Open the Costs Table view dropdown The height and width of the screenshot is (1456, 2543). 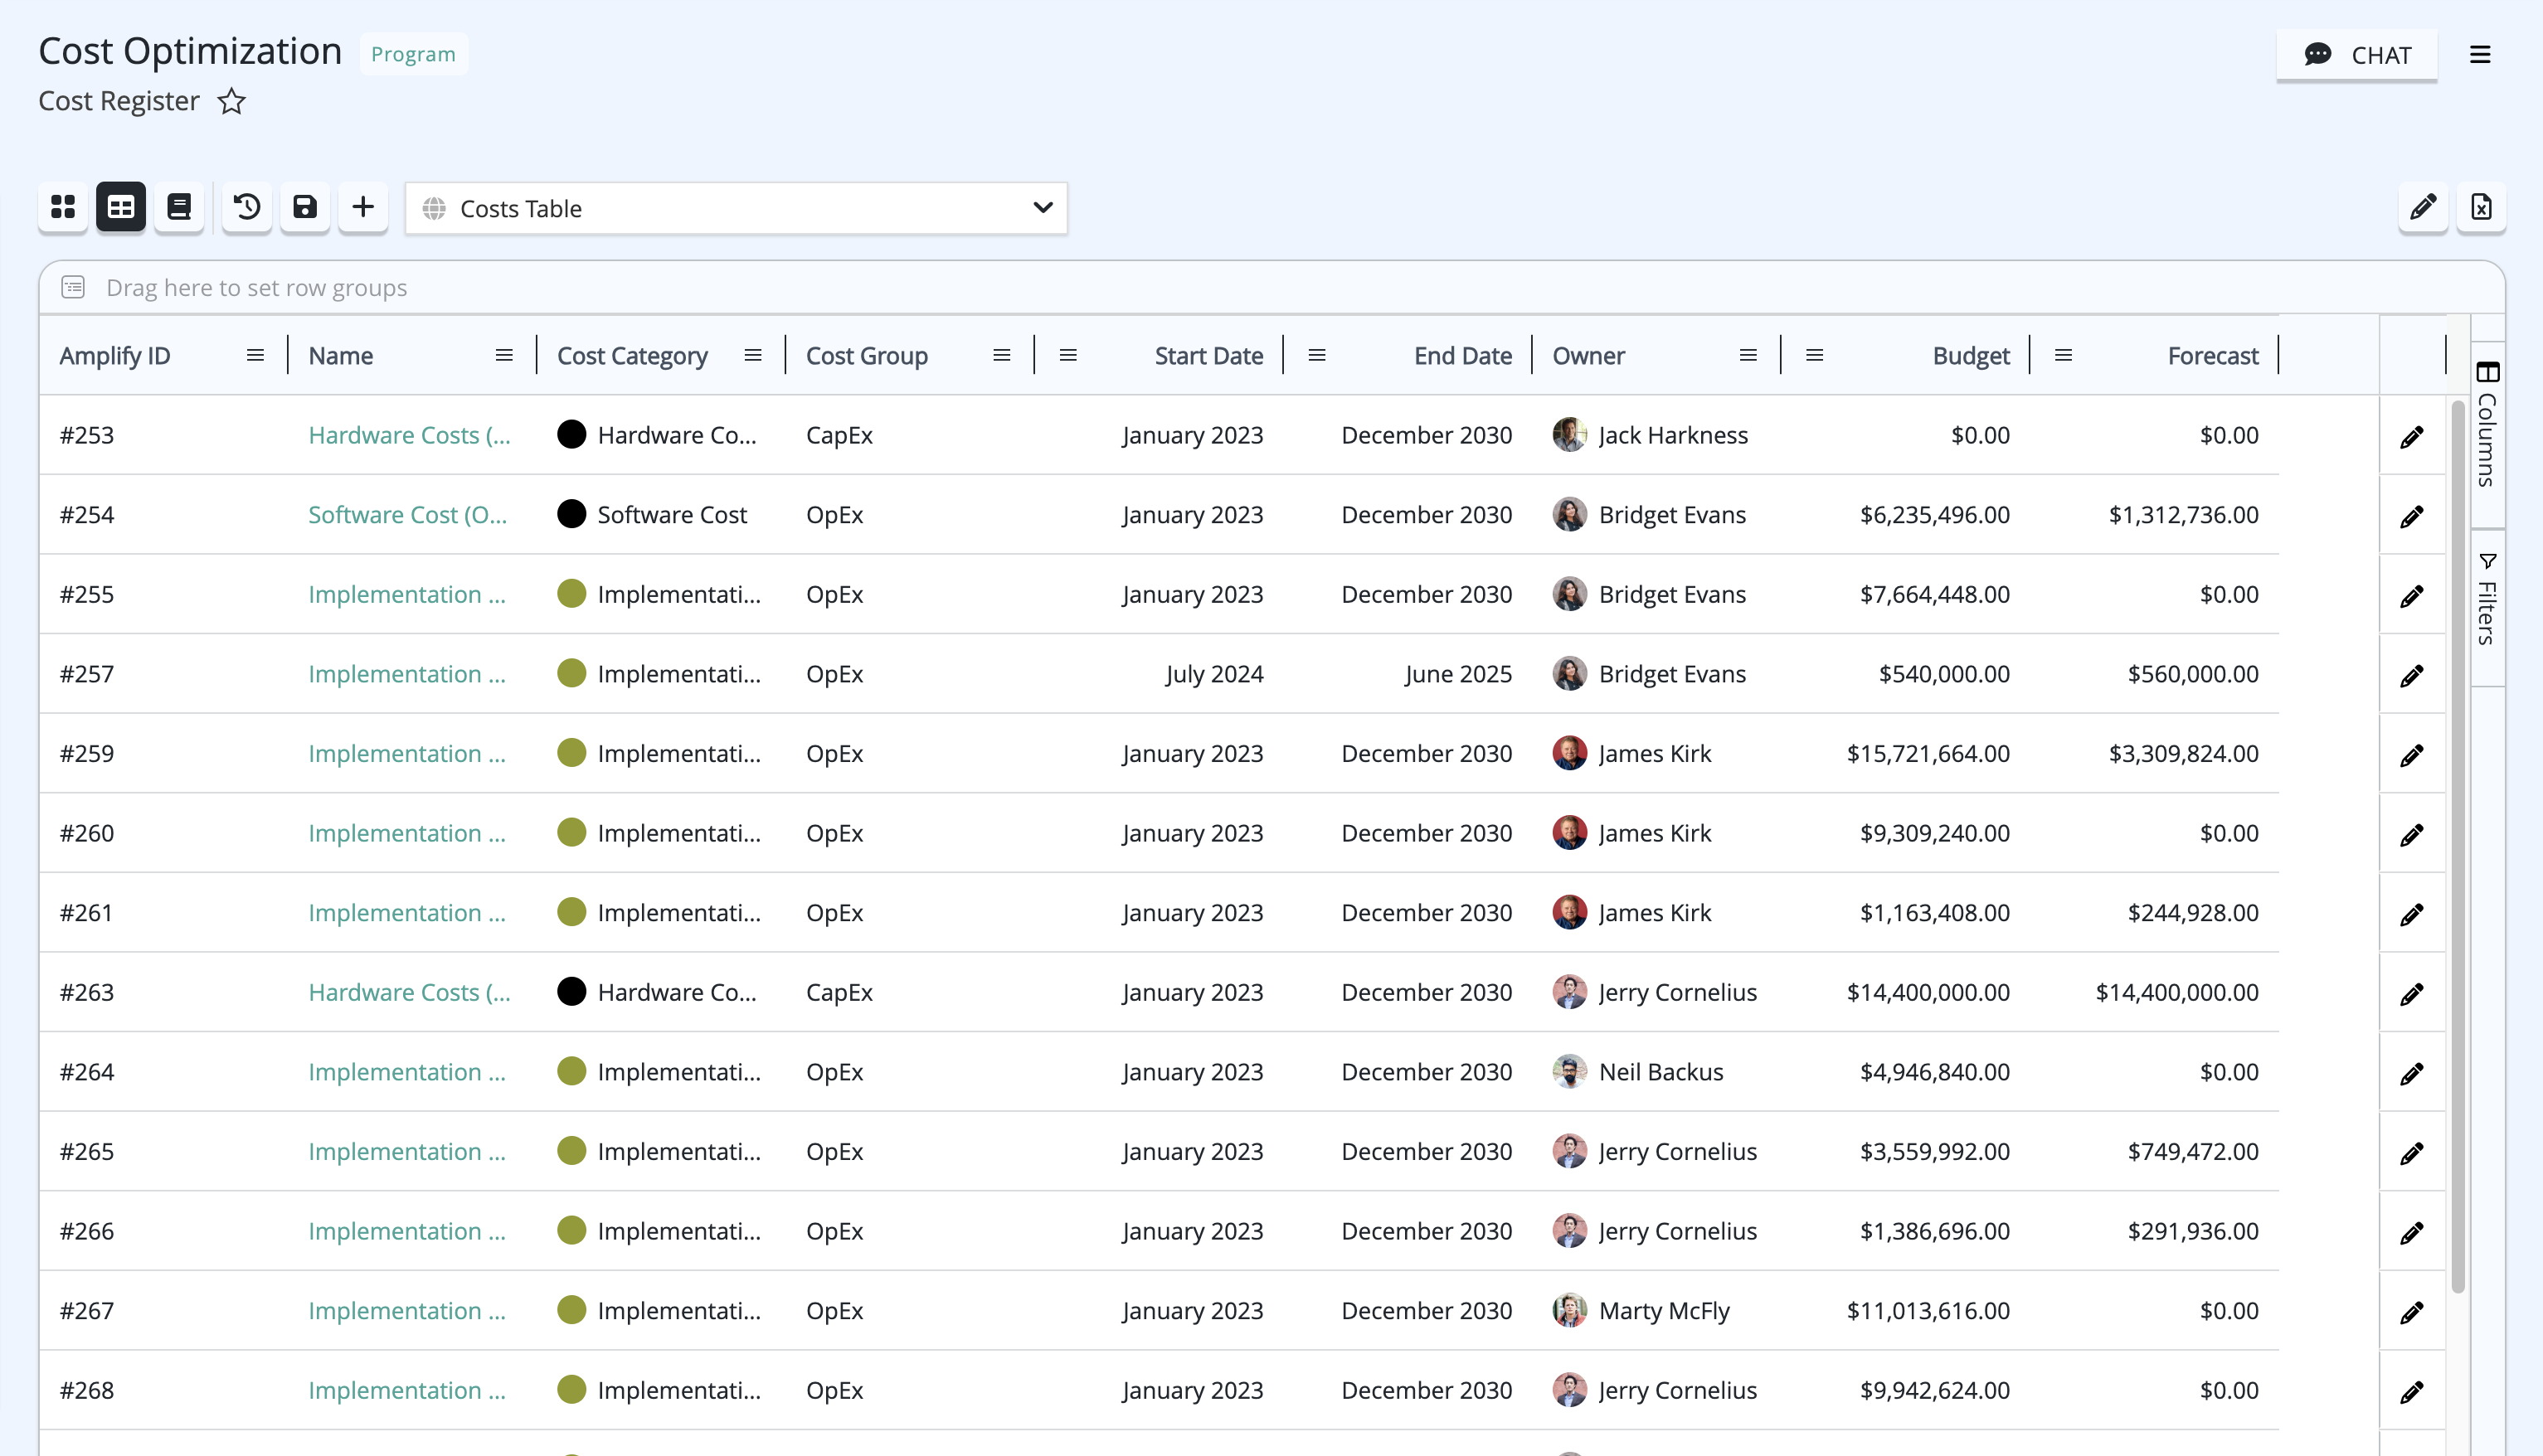pyautogui.click(x=736, y=208)
